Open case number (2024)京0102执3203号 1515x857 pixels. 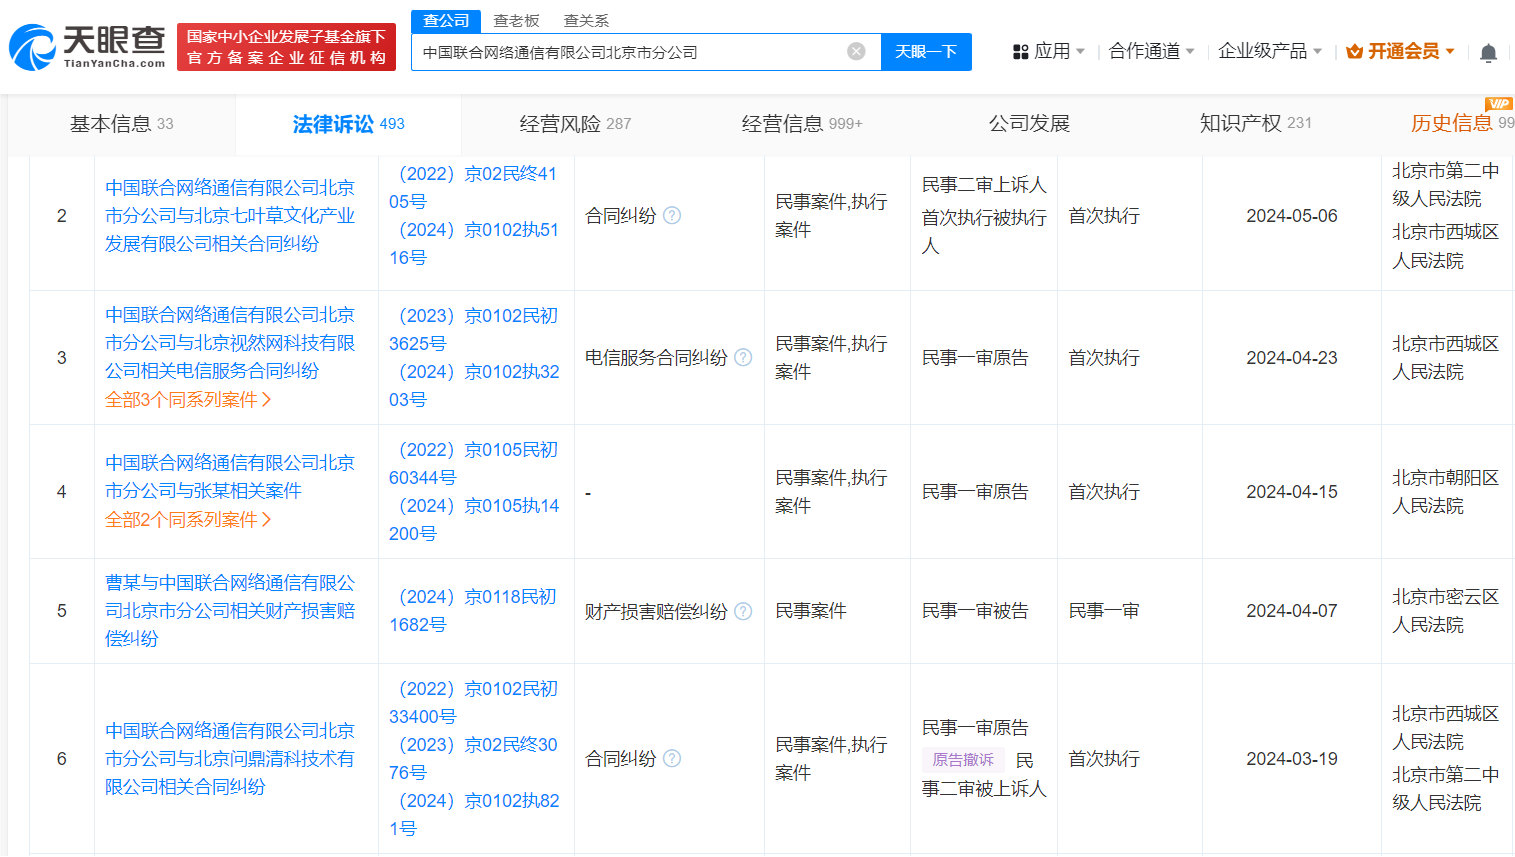[x=474, y=385]
